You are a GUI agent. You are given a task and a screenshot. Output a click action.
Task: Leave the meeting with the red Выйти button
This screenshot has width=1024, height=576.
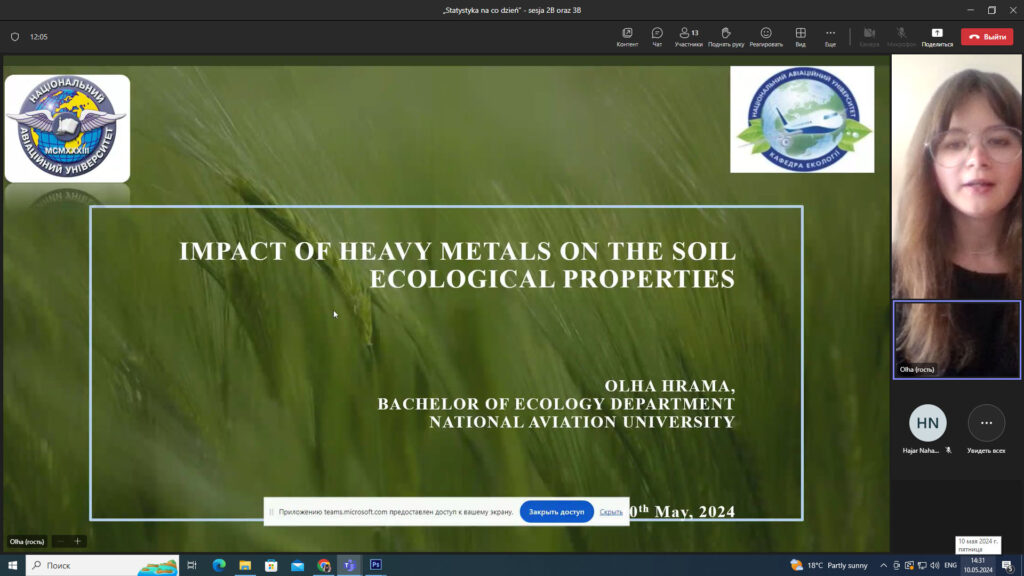[986, 36]
